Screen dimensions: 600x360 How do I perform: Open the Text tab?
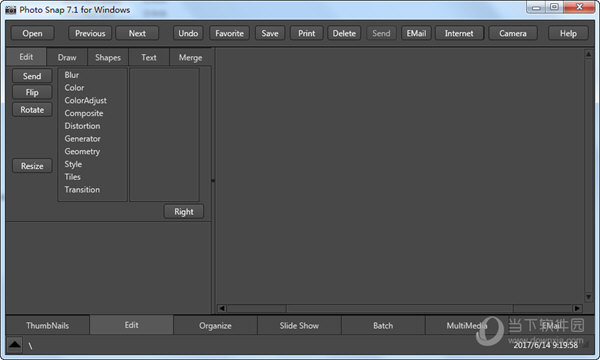(149, 58)
